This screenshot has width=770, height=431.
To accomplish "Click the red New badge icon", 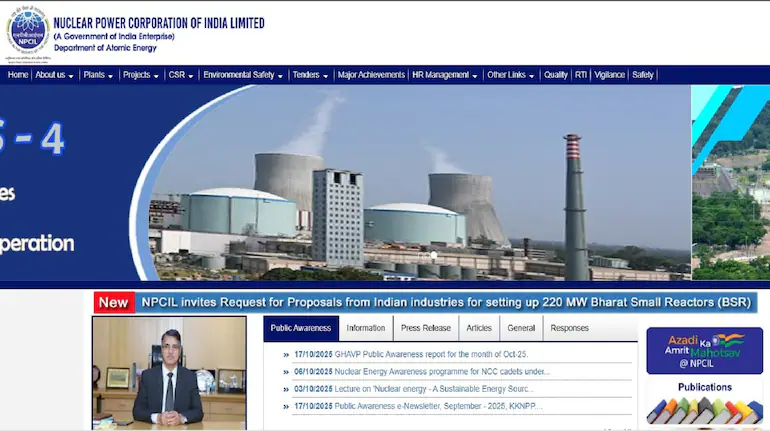I will coord(114,302).
